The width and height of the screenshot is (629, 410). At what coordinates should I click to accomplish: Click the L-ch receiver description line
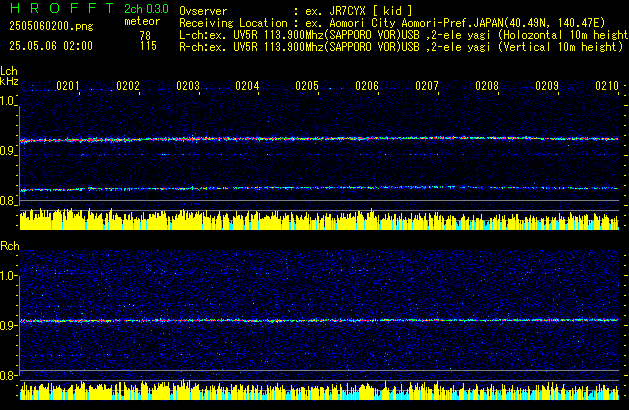404,35
